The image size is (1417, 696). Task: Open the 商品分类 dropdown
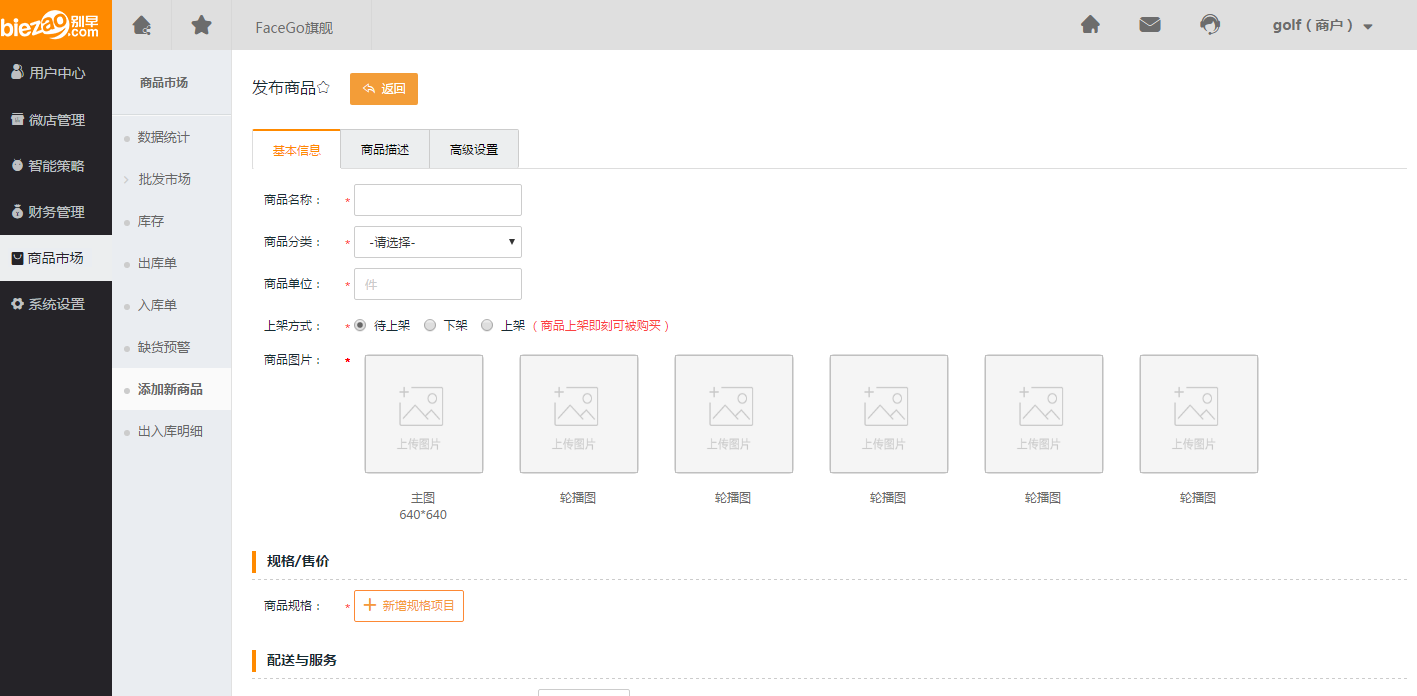click(x=437, y=242)
